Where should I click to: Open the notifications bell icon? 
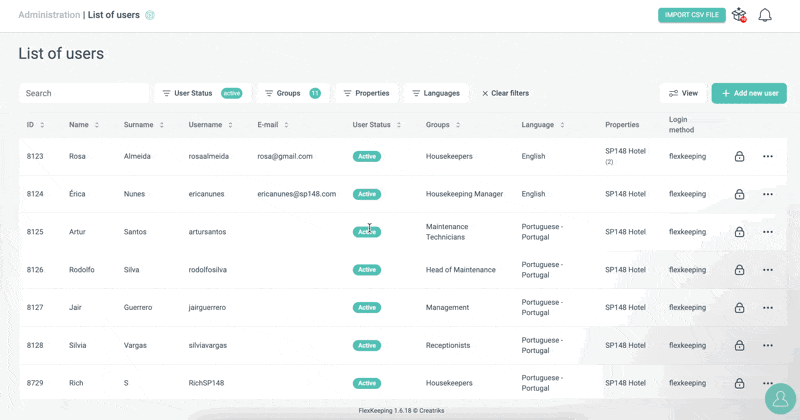click(764, 15)
